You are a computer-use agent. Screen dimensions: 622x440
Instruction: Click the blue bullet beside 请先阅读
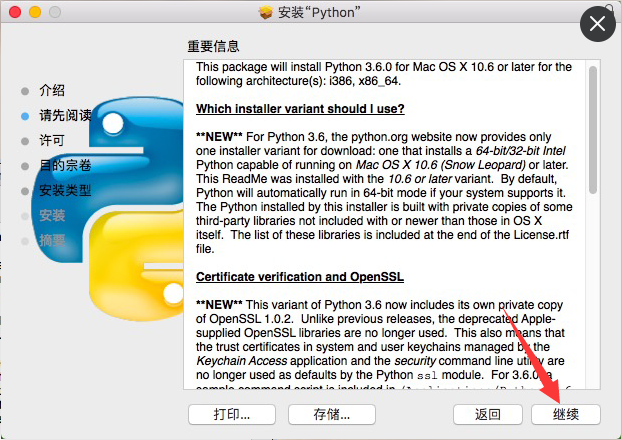tap(25, 116)
